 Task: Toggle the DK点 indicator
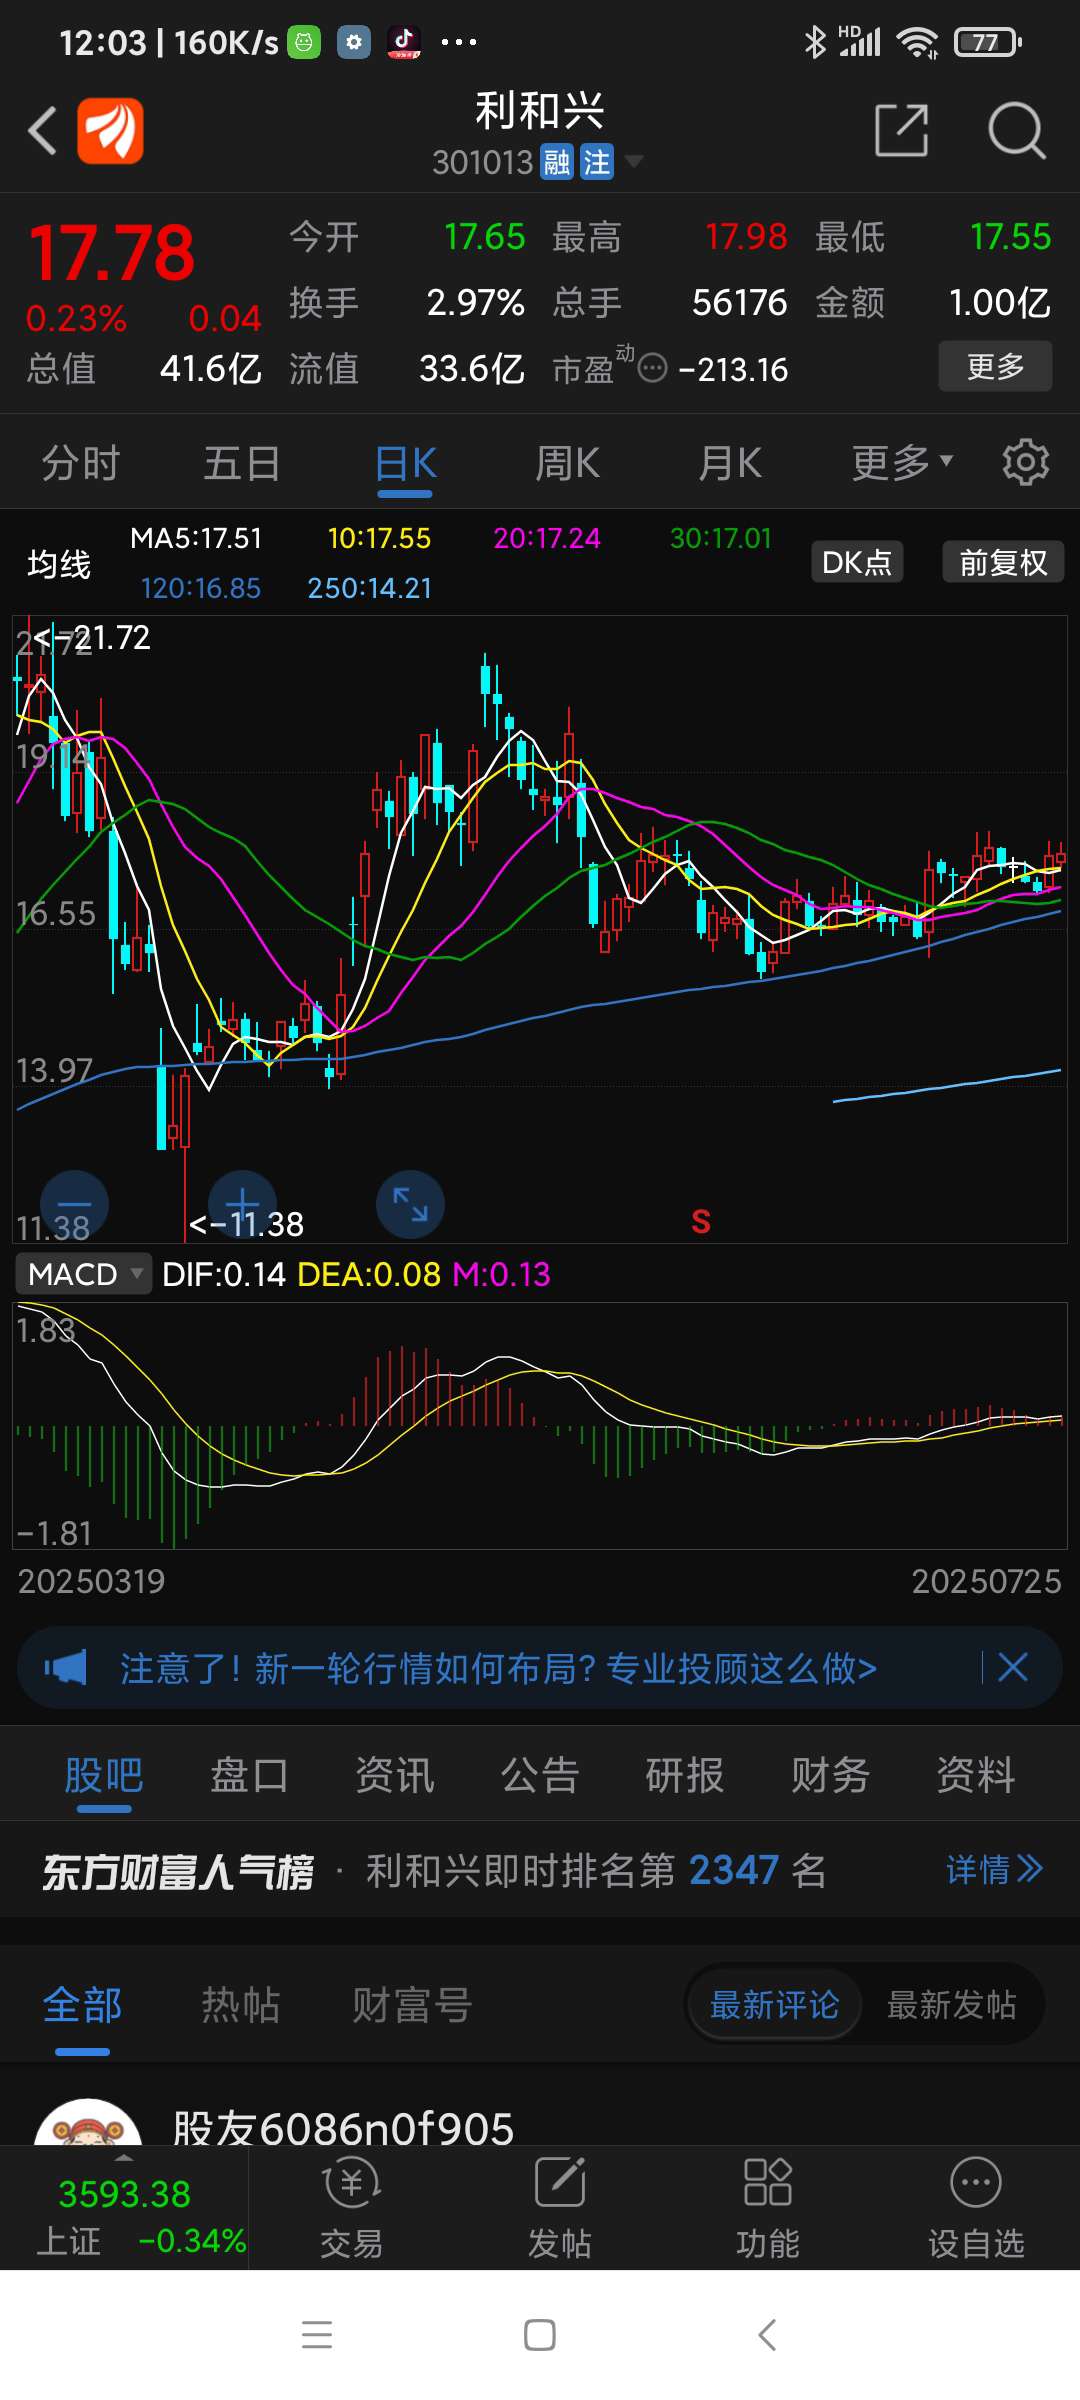tap(857, 562)
